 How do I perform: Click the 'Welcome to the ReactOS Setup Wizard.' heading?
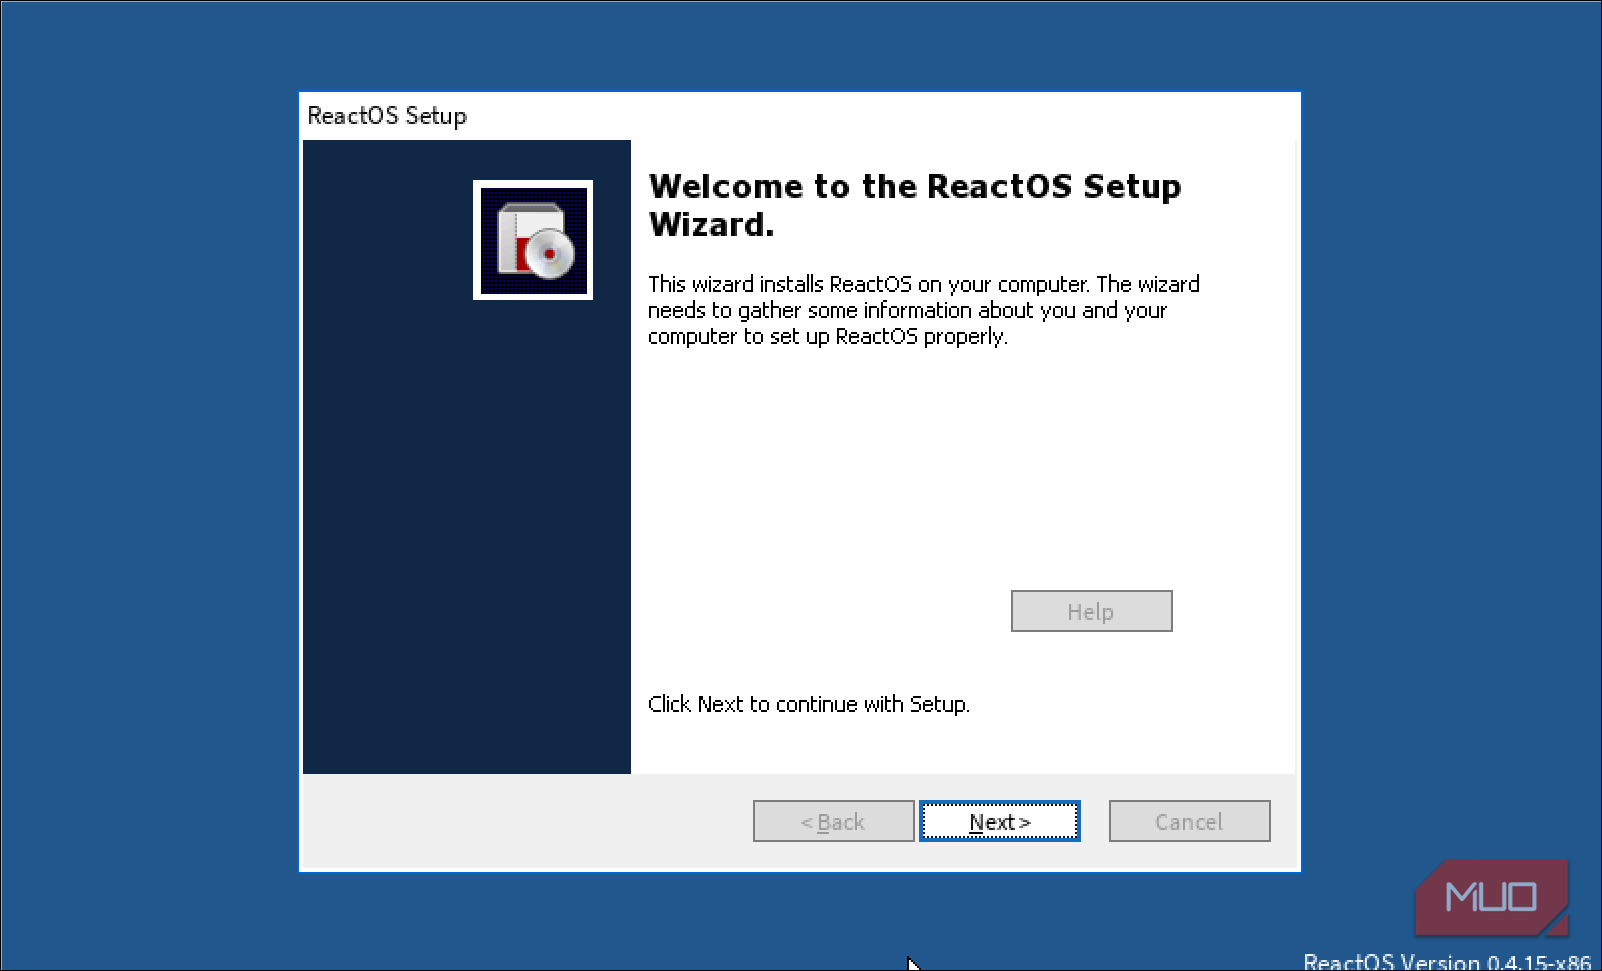pyautogui.click(x=914, y=205)
